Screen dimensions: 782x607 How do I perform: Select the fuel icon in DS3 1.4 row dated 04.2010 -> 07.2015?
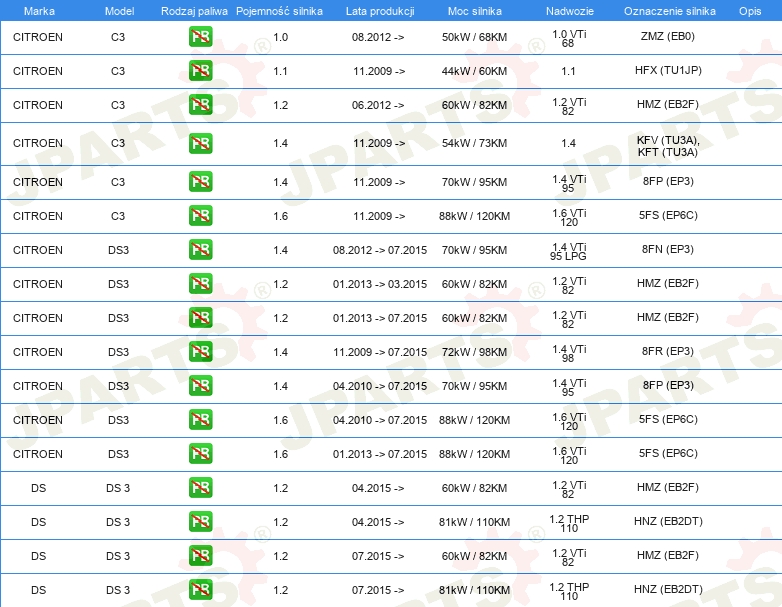click(x=200, y=386)
